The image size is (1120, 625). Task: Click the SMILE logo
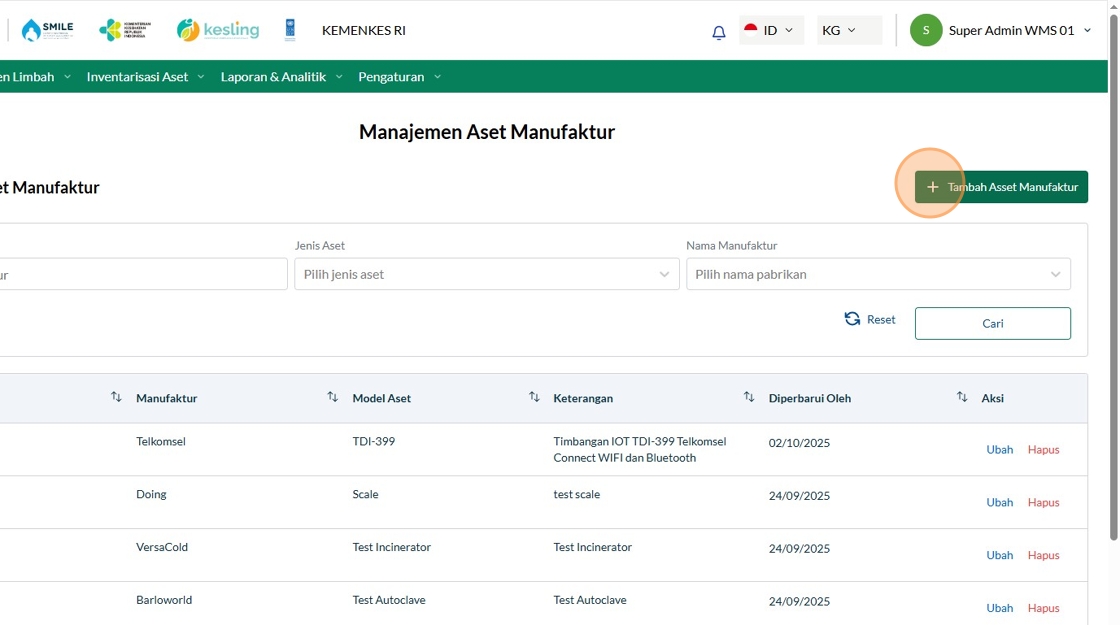tap(47, 30)
